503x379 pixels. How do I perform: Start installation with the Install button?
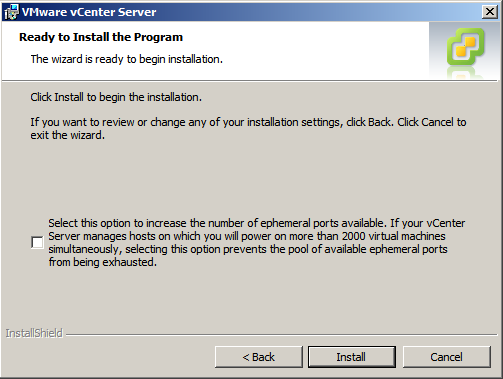coord(352,357)
